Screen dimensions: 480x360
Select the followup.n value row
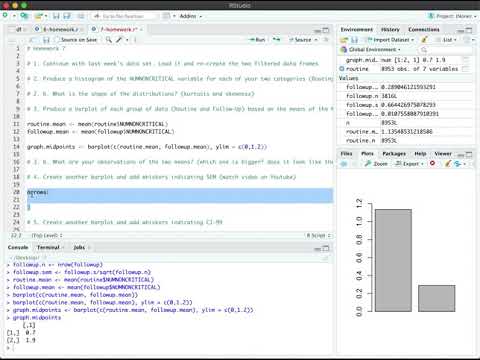coord(405,96)
